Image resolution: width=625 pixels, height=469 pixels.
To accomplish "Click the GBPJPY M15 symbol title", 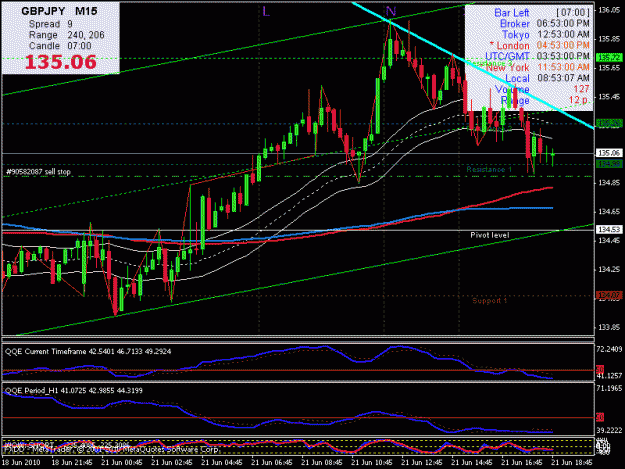I will [59, 11].
